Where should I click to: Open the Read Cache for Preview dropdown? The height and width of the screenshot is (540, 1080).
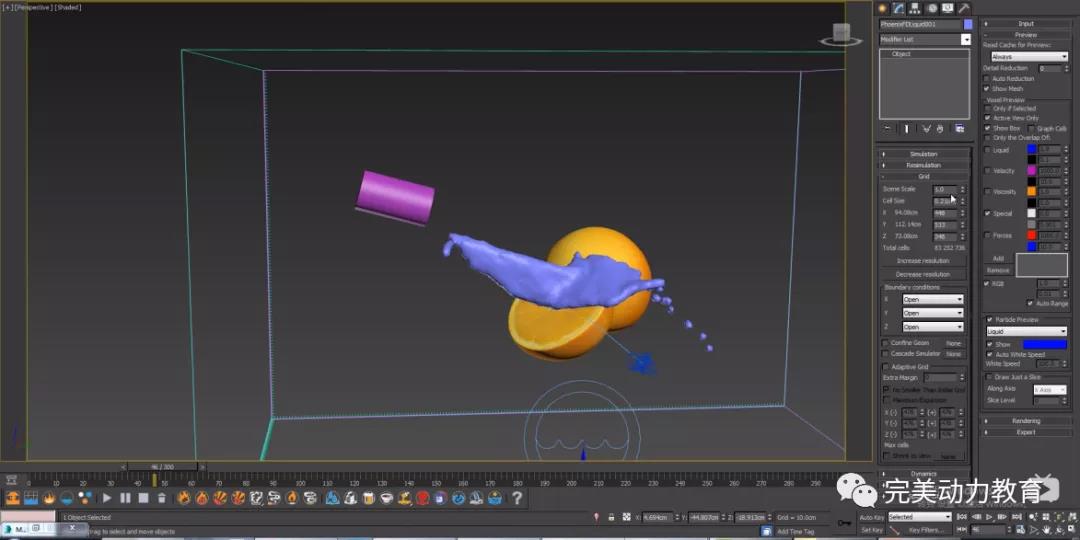pos(1025,57)
